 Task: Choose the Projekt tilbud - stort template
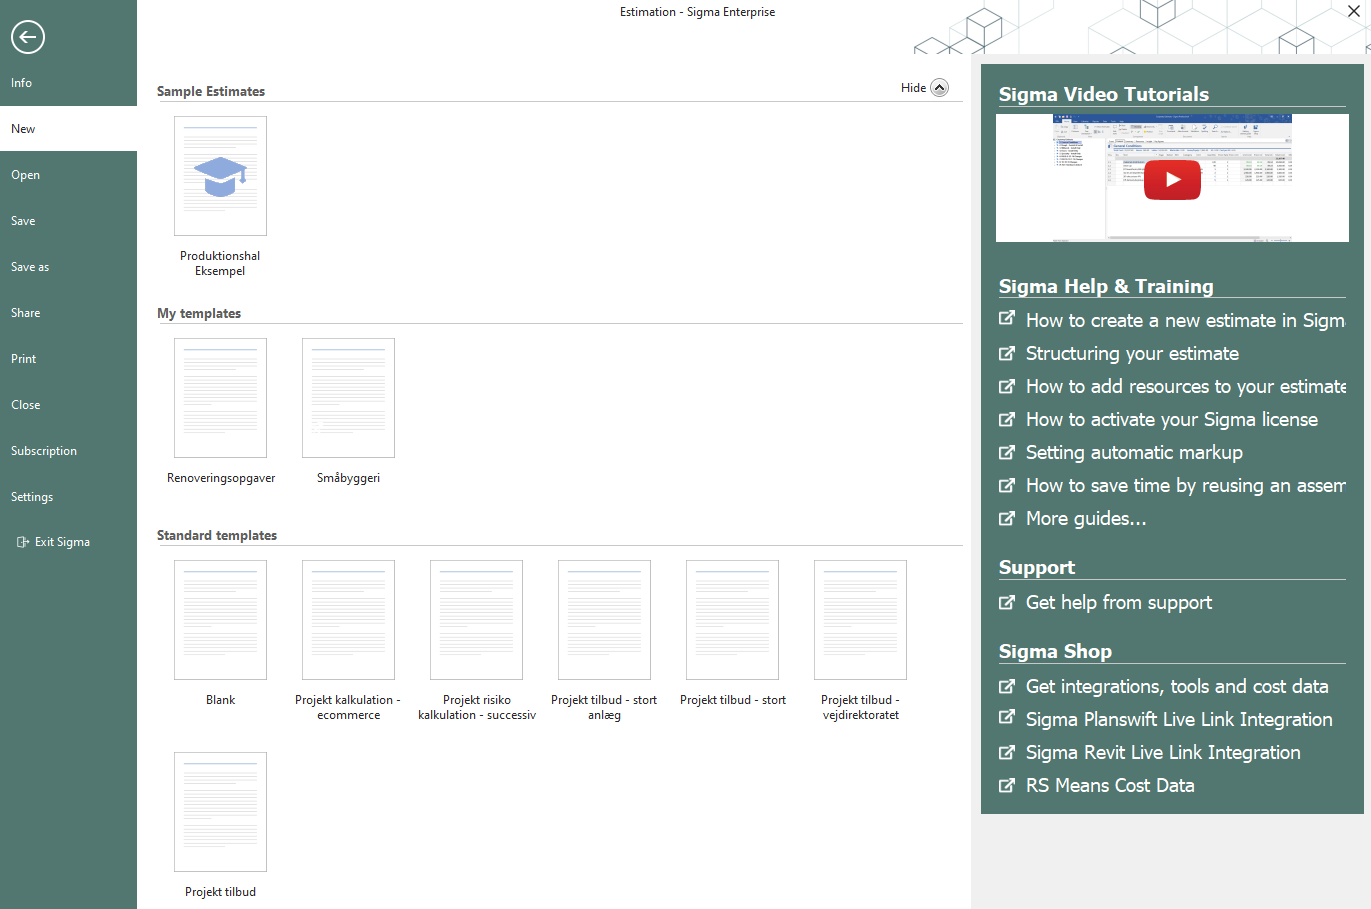tap(732, 620)
